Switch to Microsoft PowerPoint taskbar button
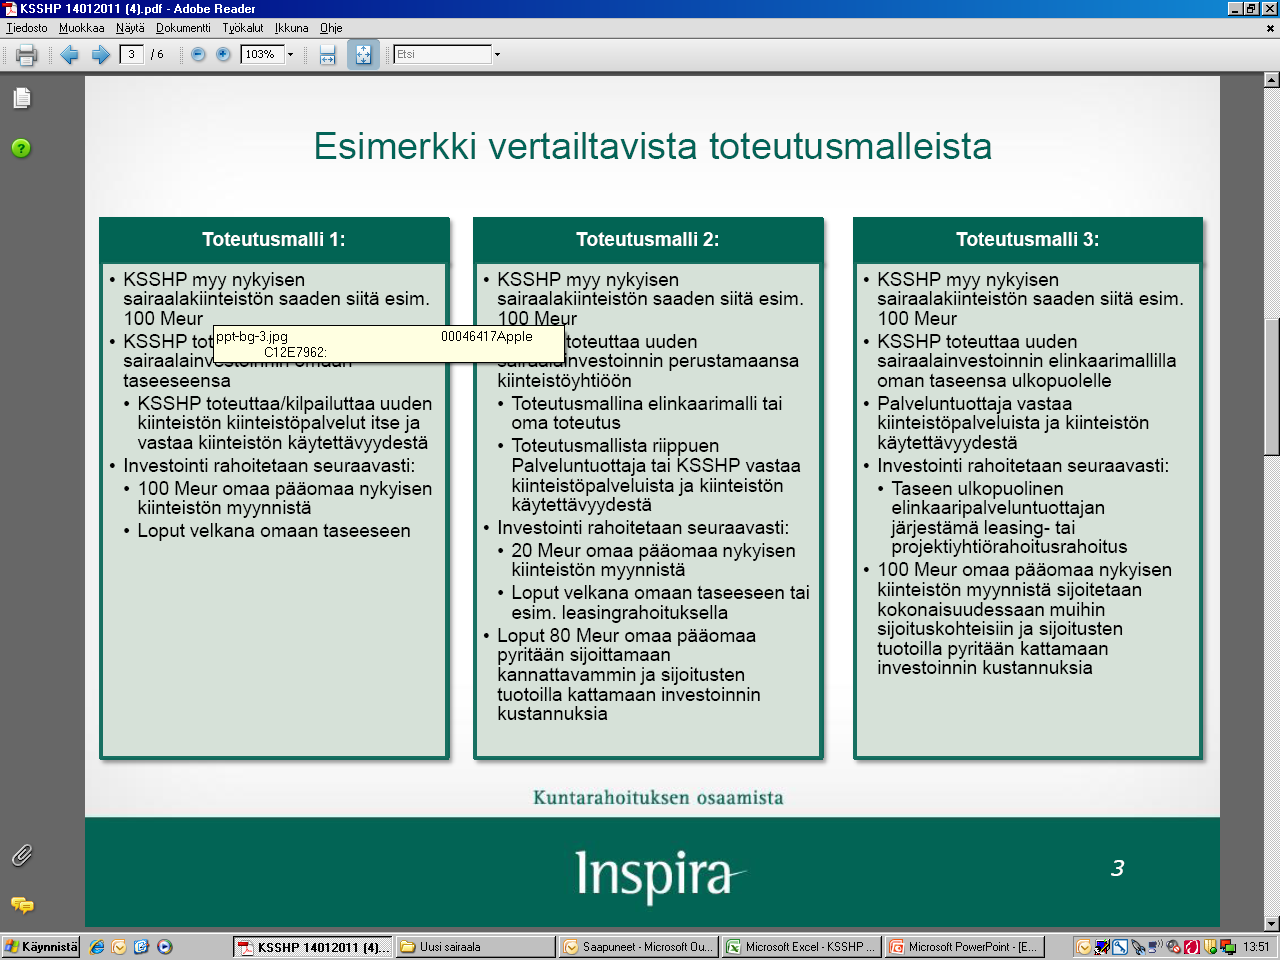This screenshot has height=960, width=1280. pyautogui.click(x=964, y=946)
